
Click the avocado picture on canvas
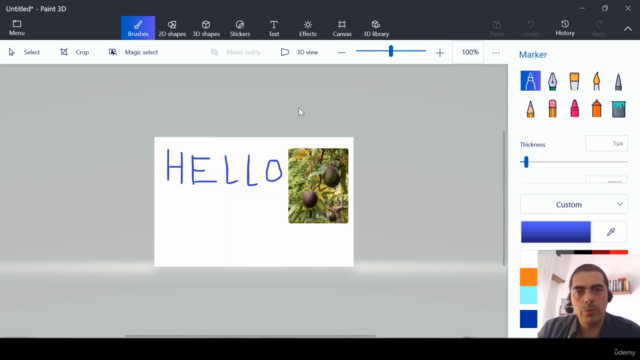pyautogui.click(x=318, y=186)
